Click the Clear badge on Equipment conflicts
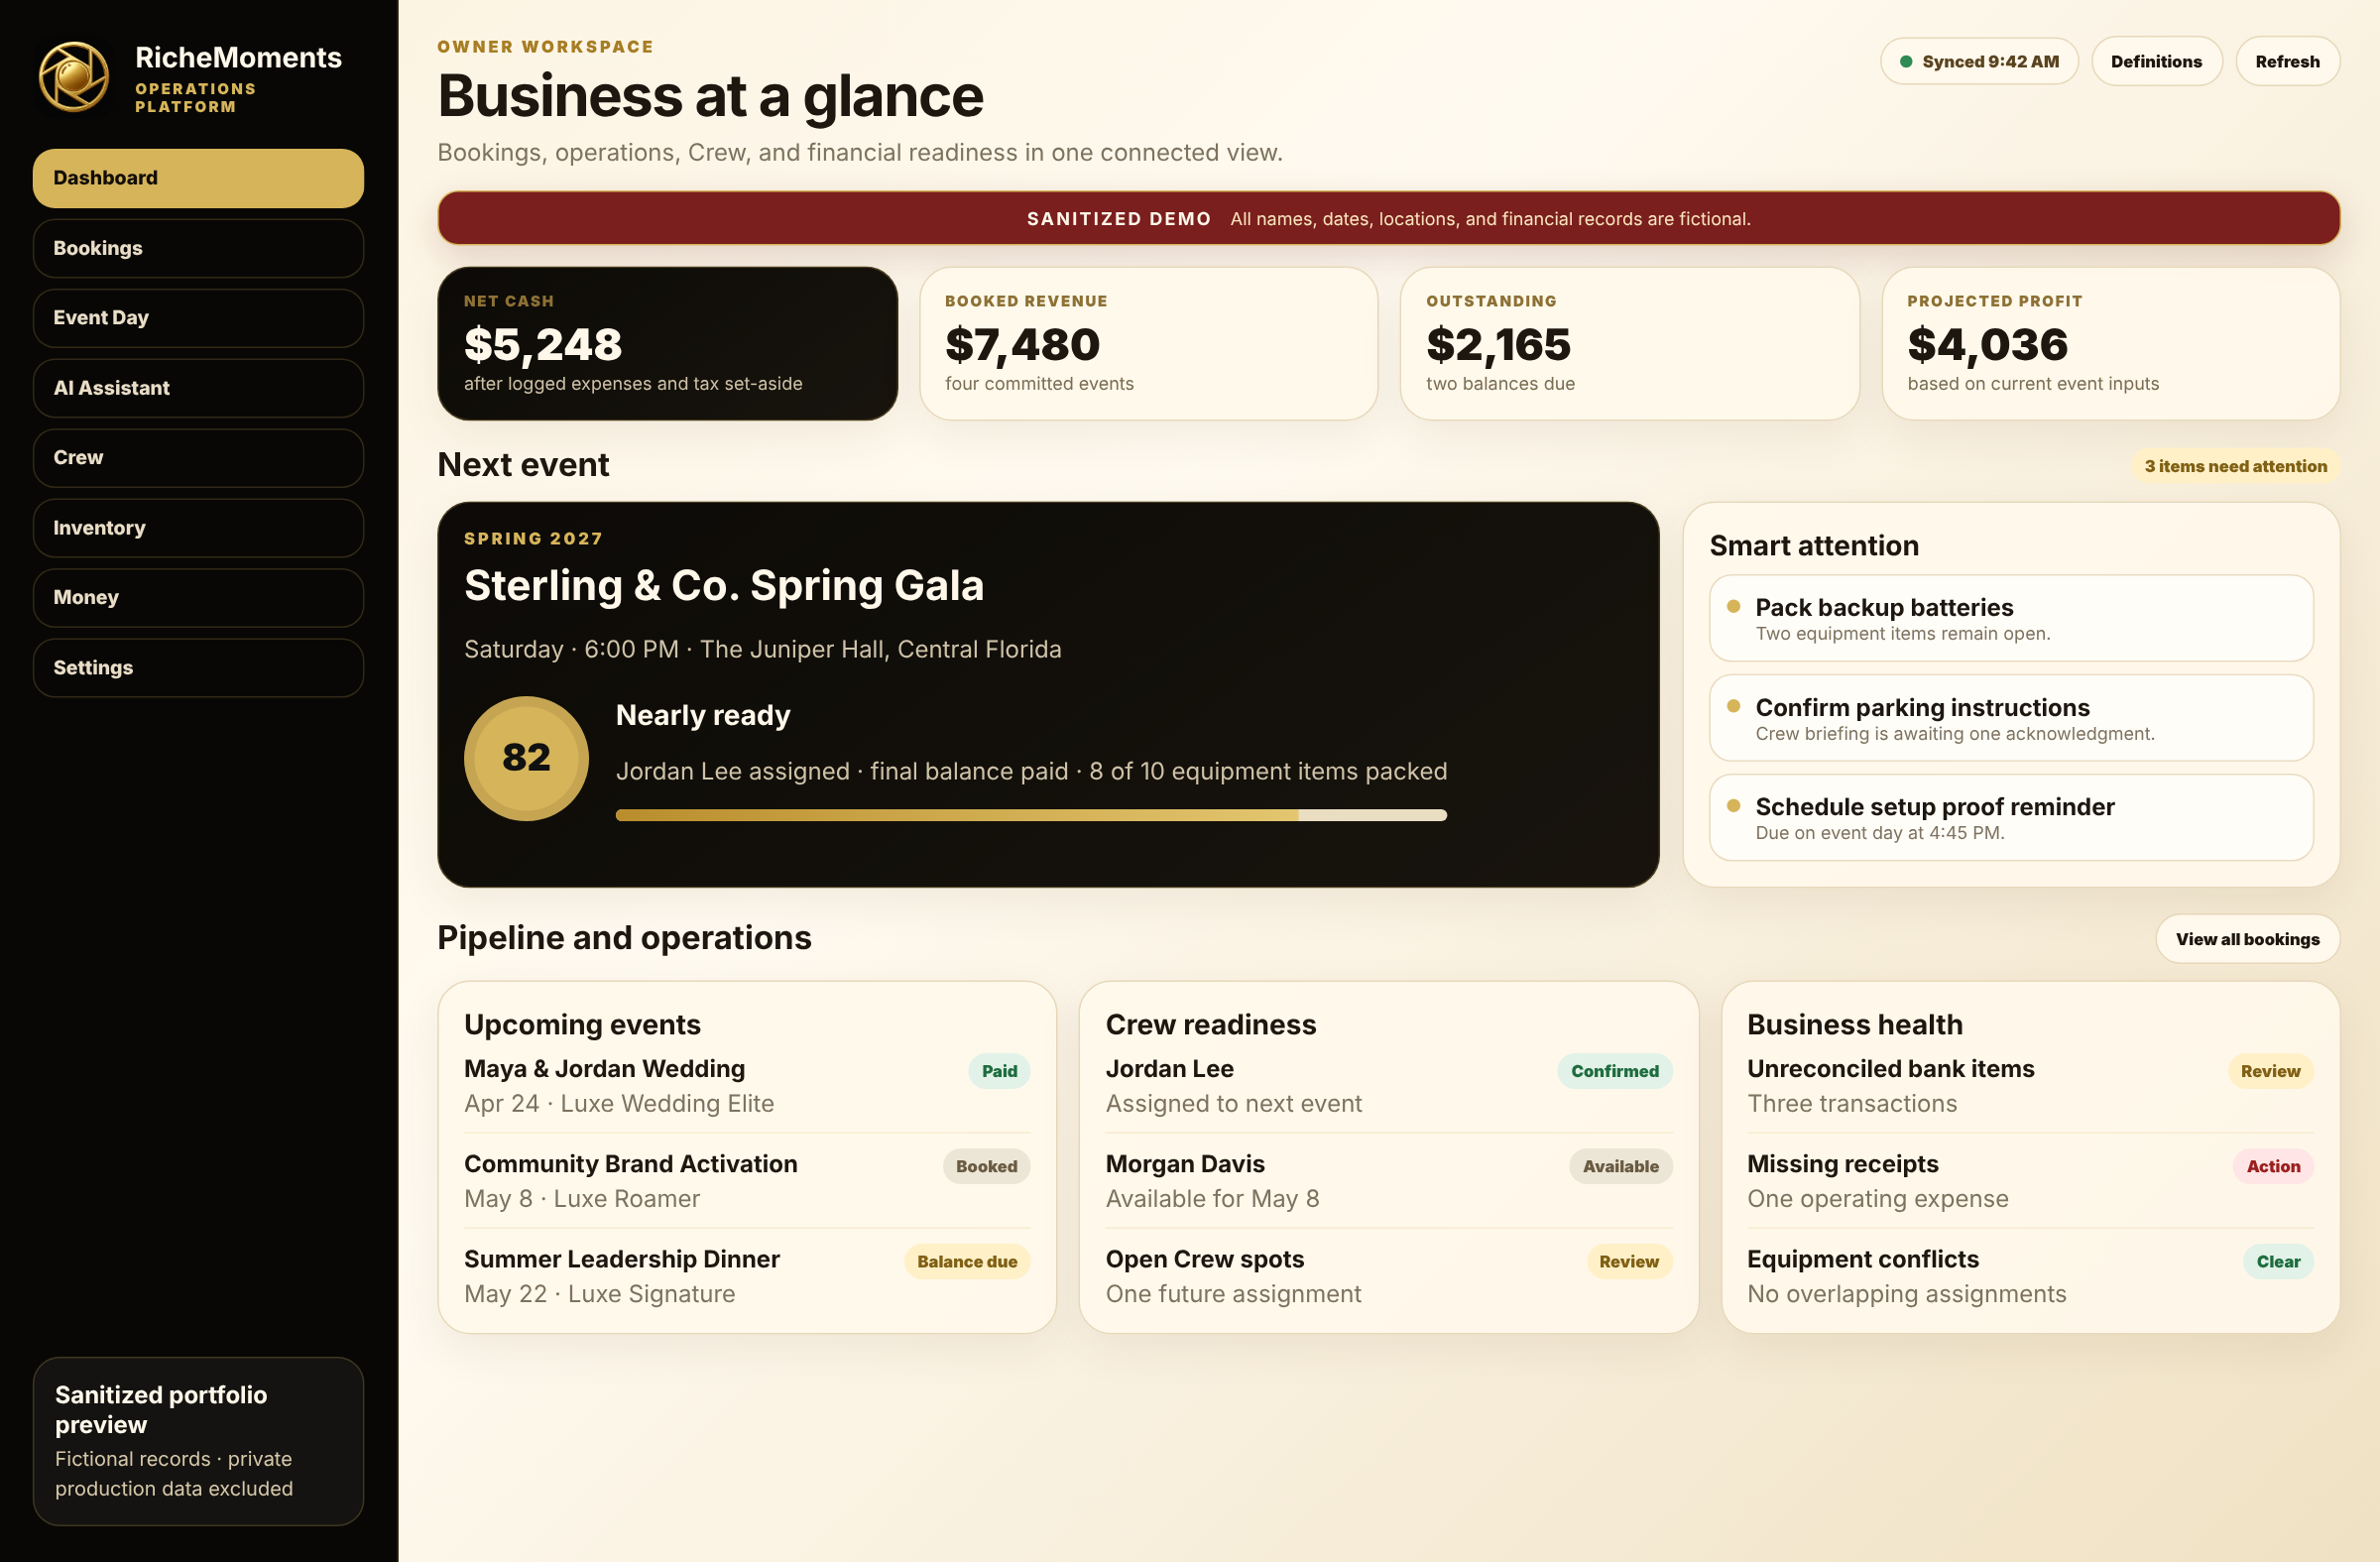 tap(2278, 1262)
